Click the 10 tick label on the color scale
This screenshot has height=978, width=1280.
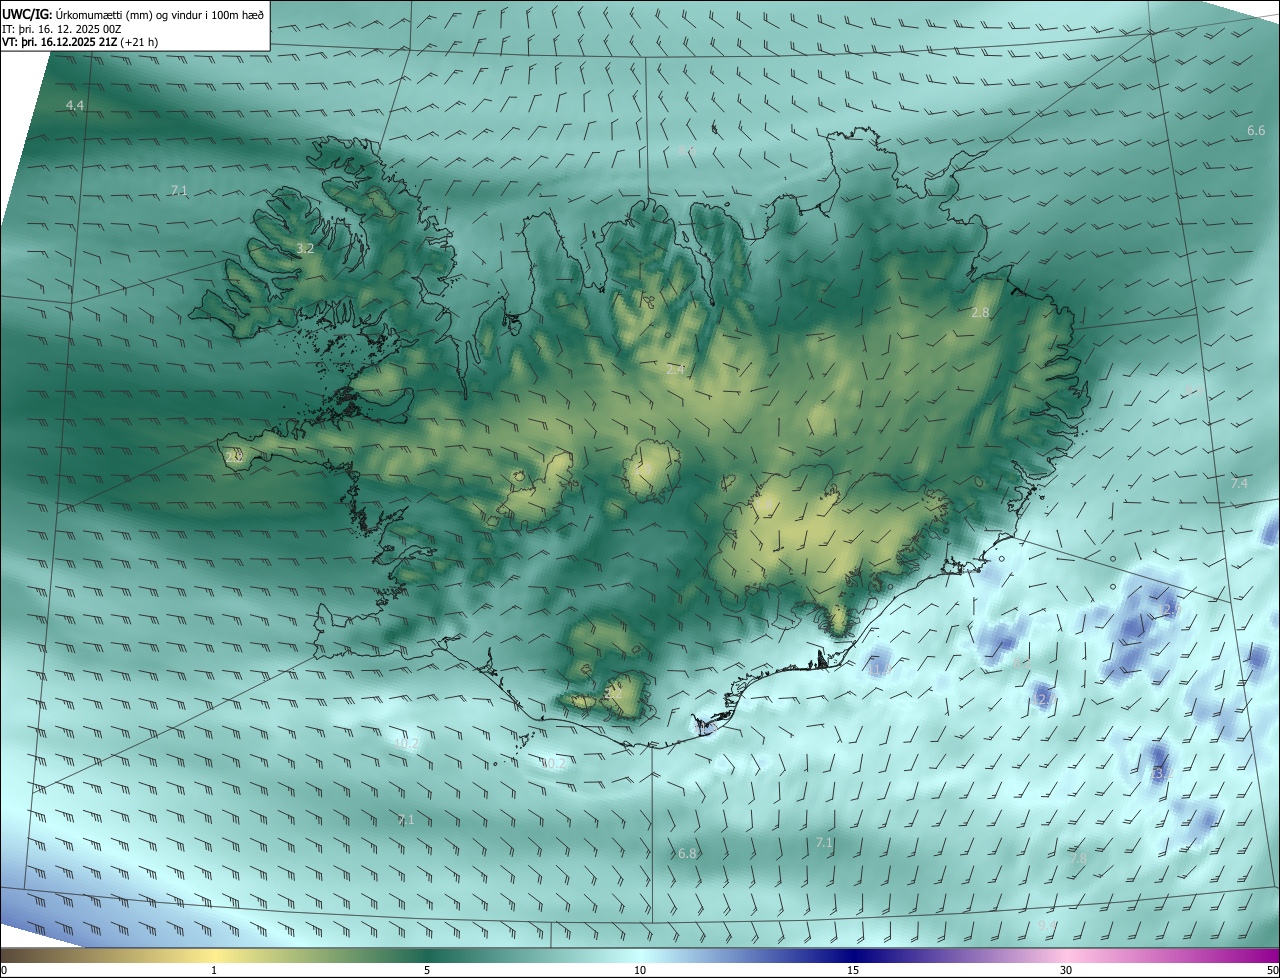point(640,970)
